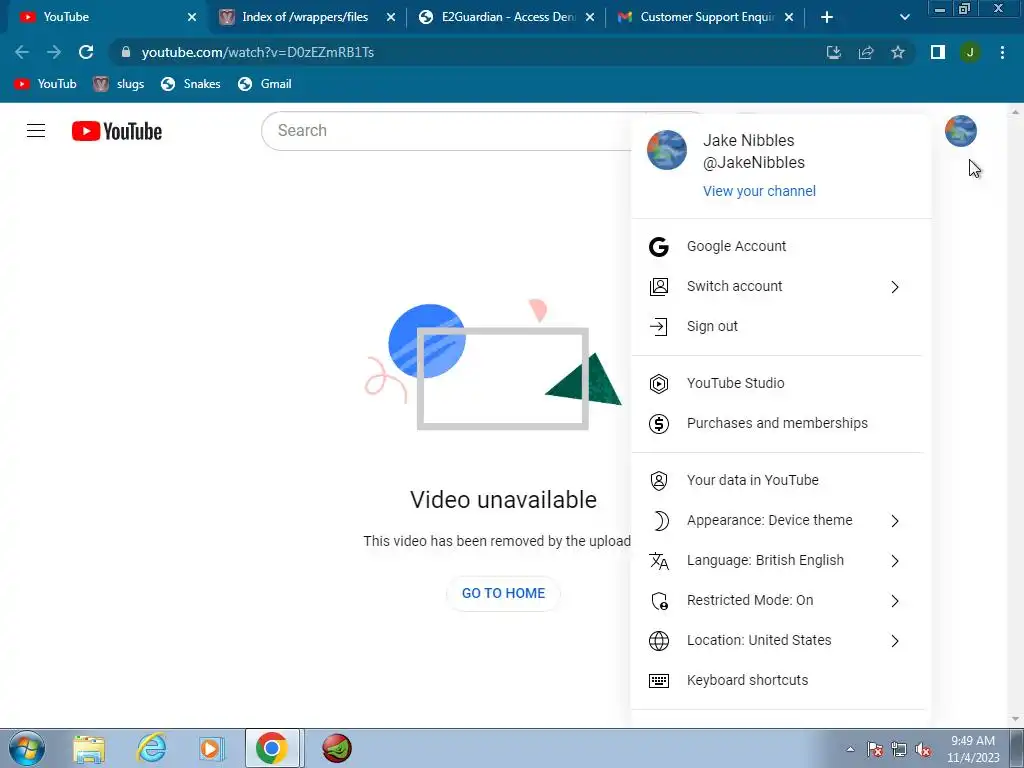Click the Action Center flag tray icon
Viewport: 1024px width, 768px height.
click(875, 750)
